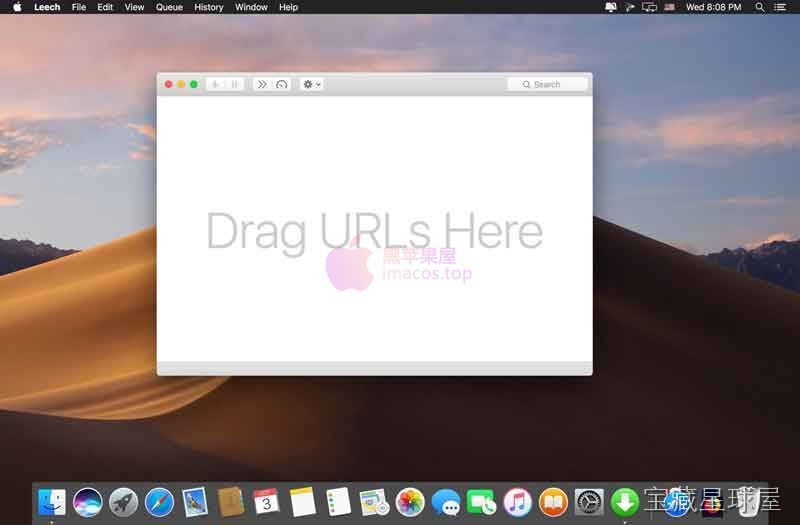This screenshot has width=800, height=525.
Task: Click Leech green download arrow in Dock
Action: coord(625,502)
